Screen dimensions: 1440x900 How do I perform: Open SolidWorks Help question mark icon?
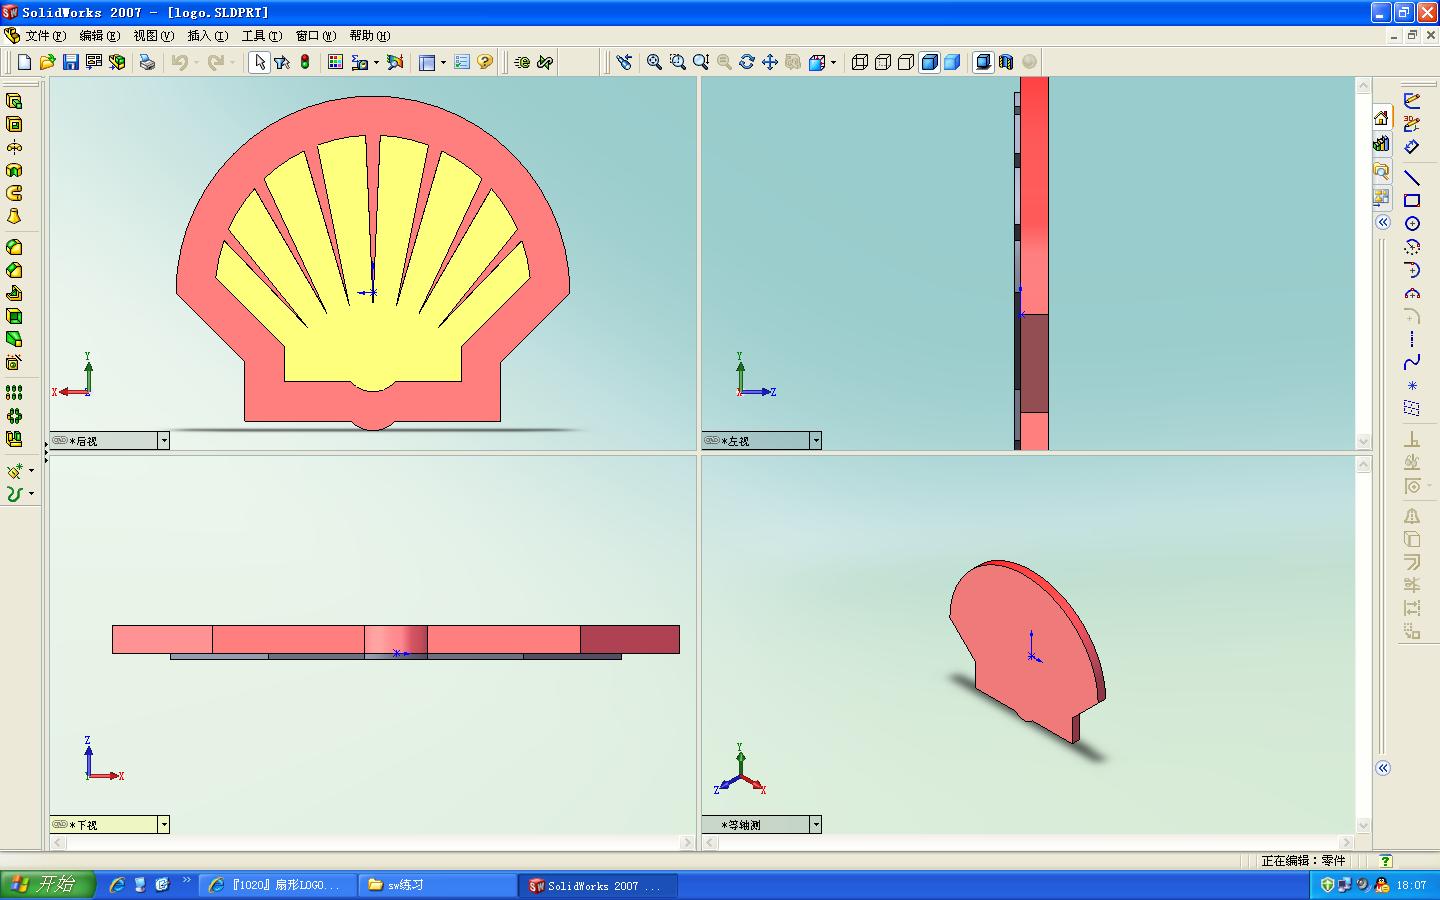[485, 62]
